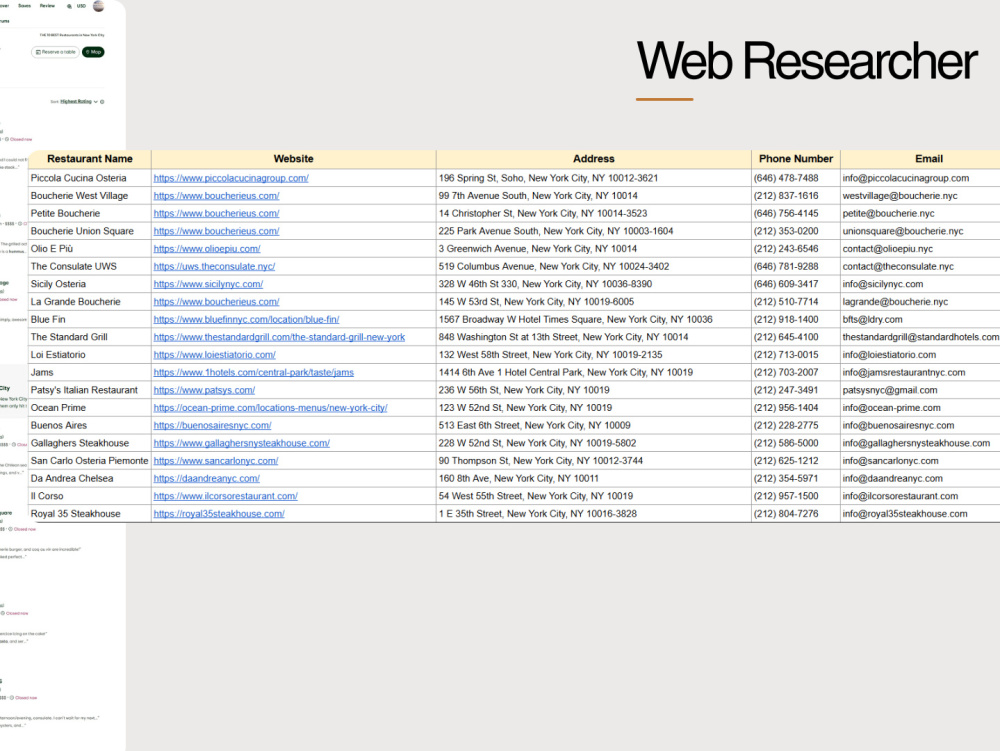Open the user profile avatar

pyautogui.click(x=98, y=6)
